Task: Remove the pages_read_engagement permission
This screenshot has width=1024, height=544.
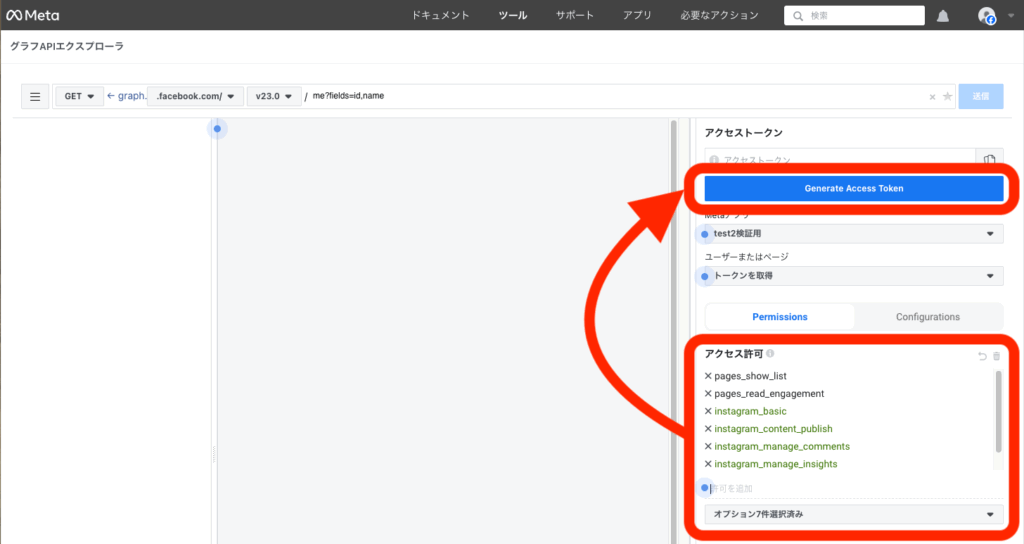Action: pyautogui.click(x=708, y=394)
